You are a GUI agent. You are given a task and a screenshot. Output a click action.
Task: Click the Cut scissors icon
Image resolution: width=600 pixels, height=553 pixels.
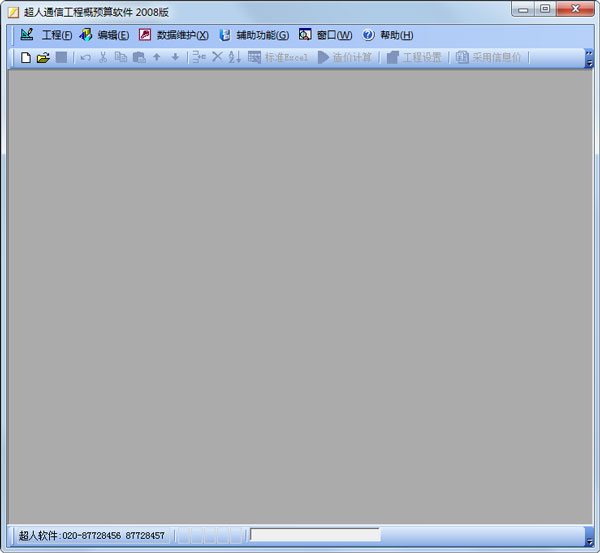103,58
